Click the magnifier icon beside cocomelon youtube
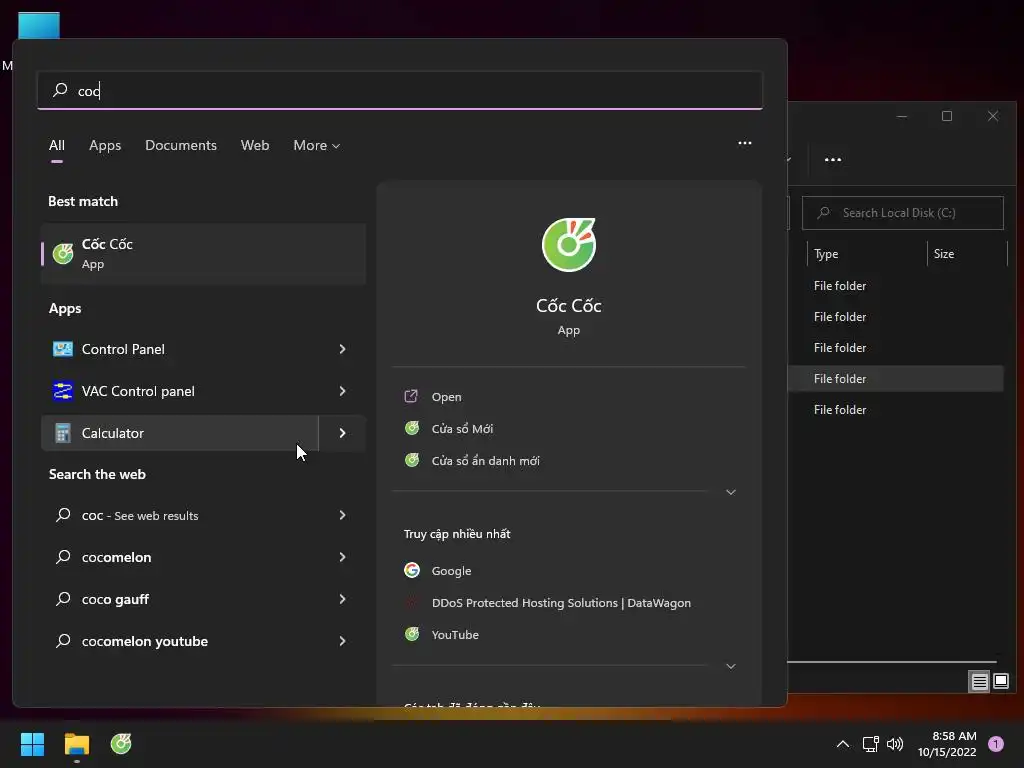 [63, 641]
